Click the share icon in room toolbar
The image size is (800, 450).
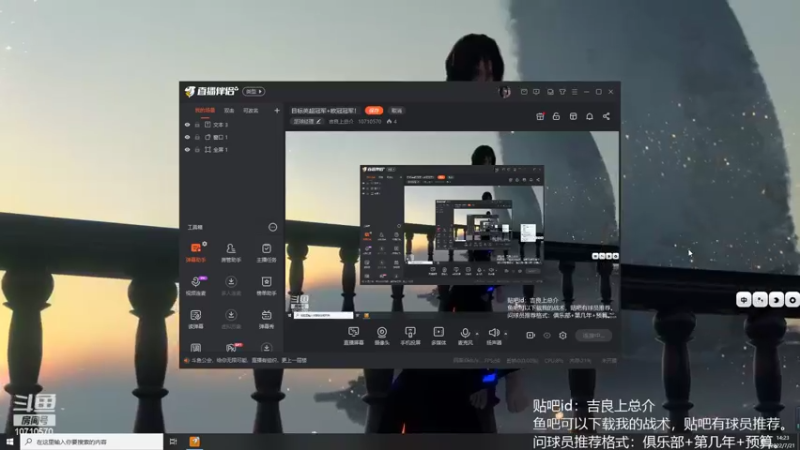(x=606, y=116)
